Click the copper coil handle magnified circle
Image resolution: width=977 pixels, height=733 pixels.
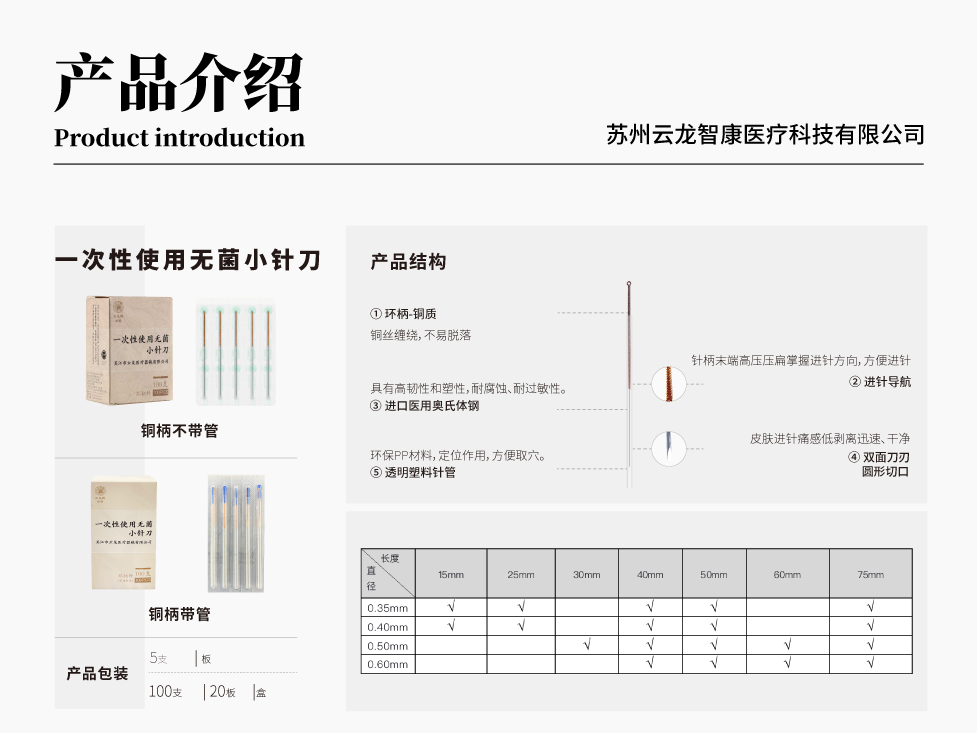[x=669, y=383]
